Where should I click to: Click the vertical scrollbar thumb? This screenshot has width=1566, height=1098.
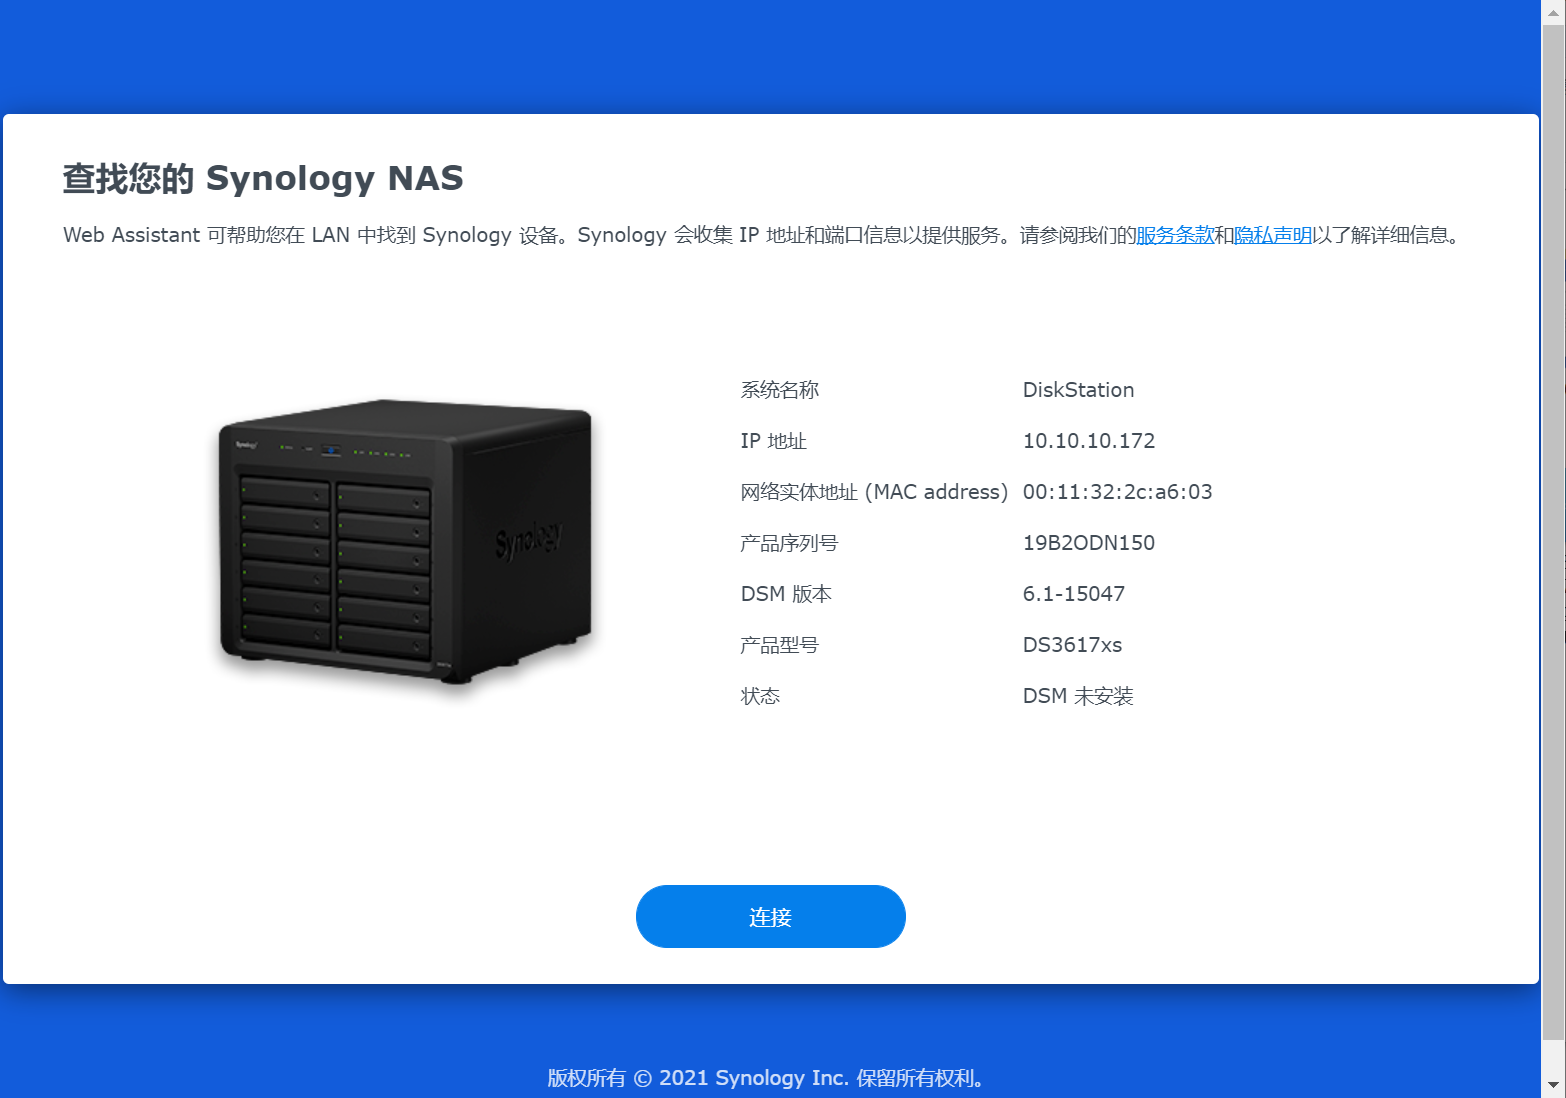(1553, 532)
